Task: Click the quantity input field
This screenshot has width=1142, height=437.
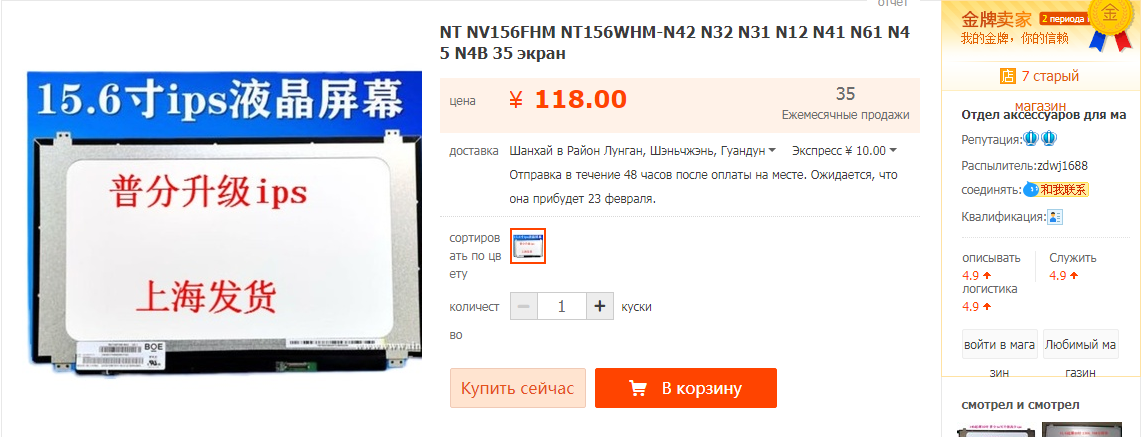Action: [x=562, y=307]
